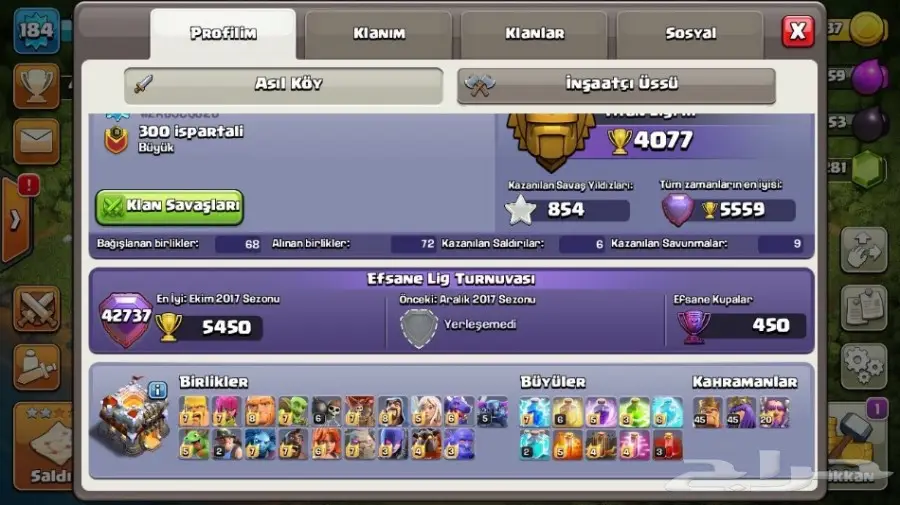The height and width of the screenshot is (505, 900).
Task: Open the Klanlar tab
Action: click(534, 34)
